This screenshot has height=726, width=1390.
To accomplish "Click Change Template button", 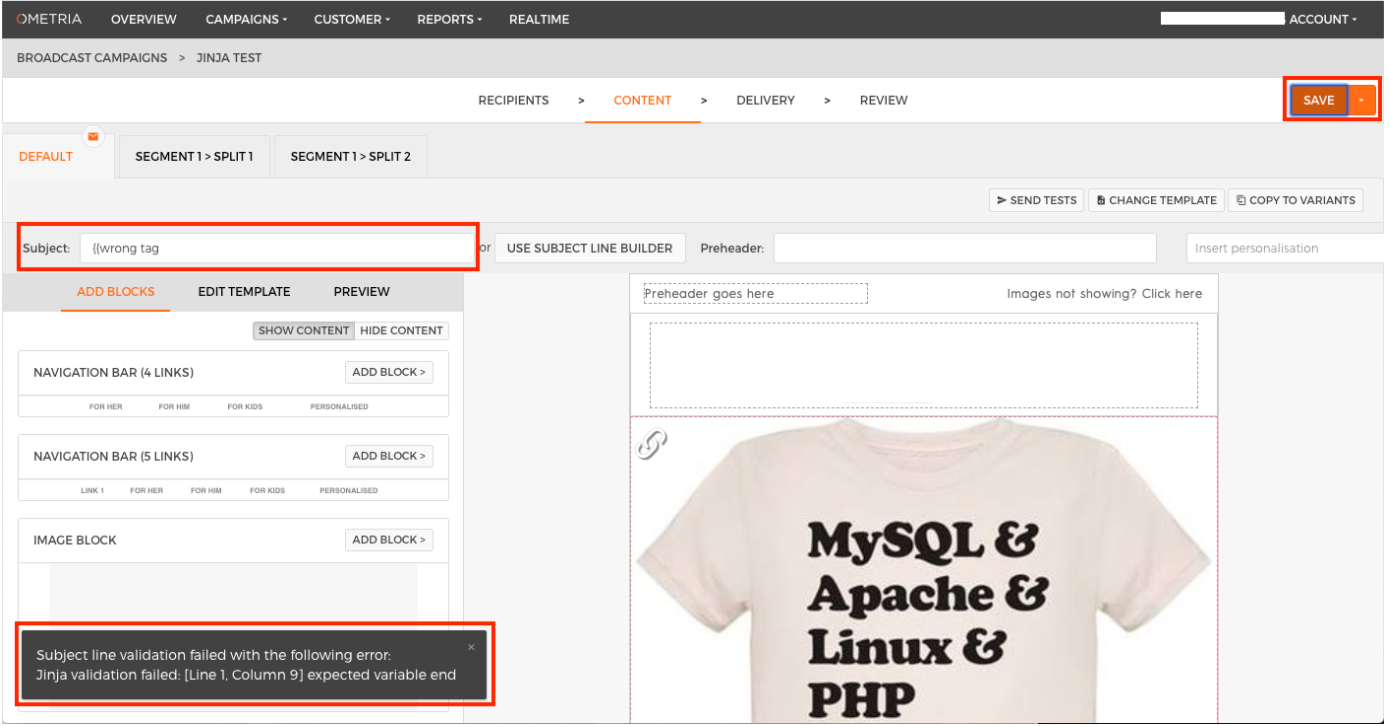I will 1156,200.
